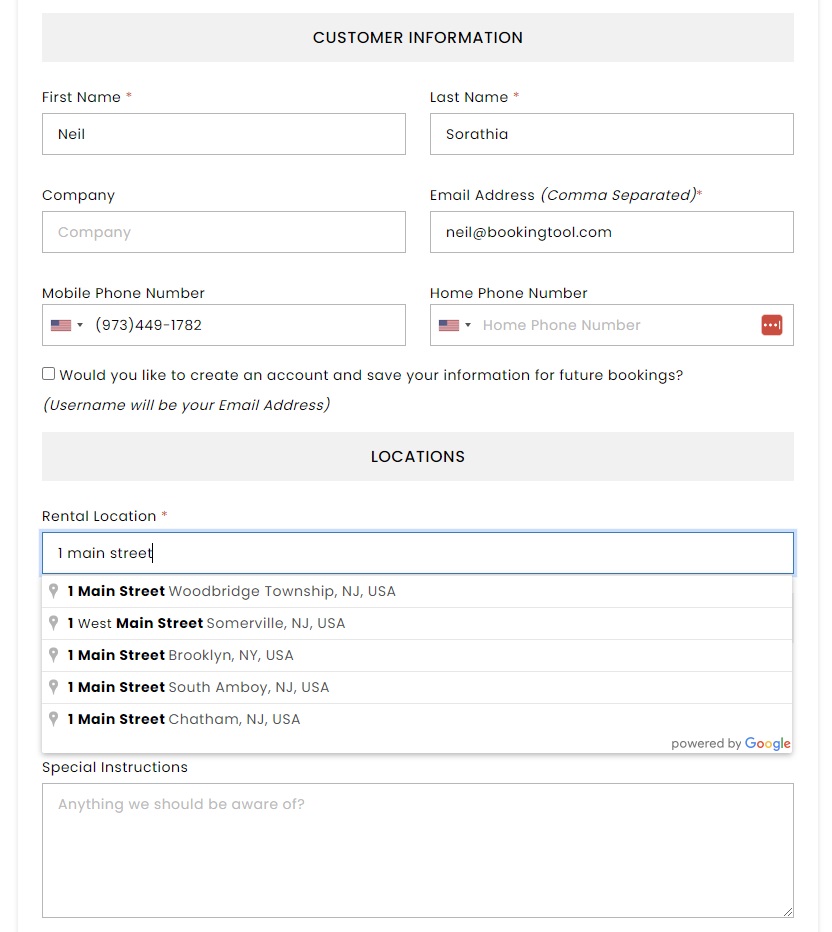Click the map pin icon beside Woodbridge Township suggestion

[53, 591]
